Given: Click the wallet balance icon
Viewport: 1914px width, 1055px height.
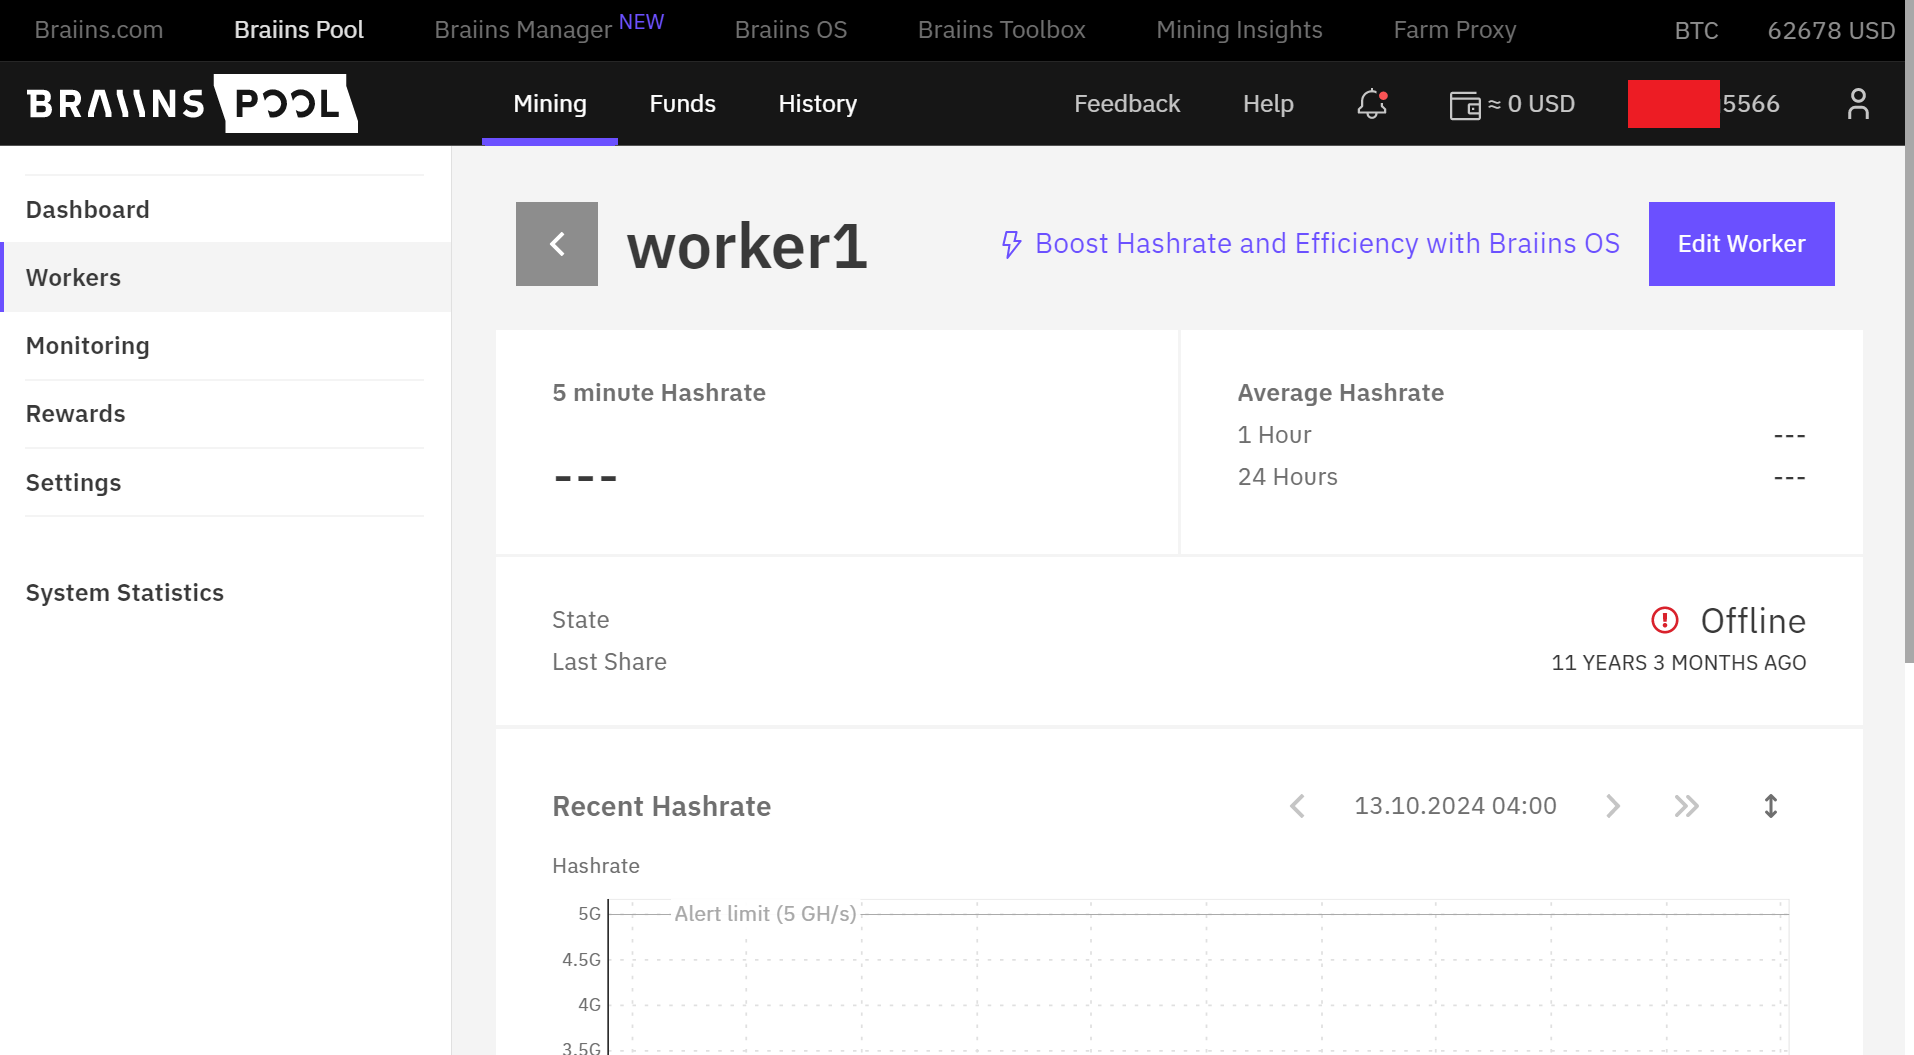Looking at the screenshot, I should coord(1464,105).
